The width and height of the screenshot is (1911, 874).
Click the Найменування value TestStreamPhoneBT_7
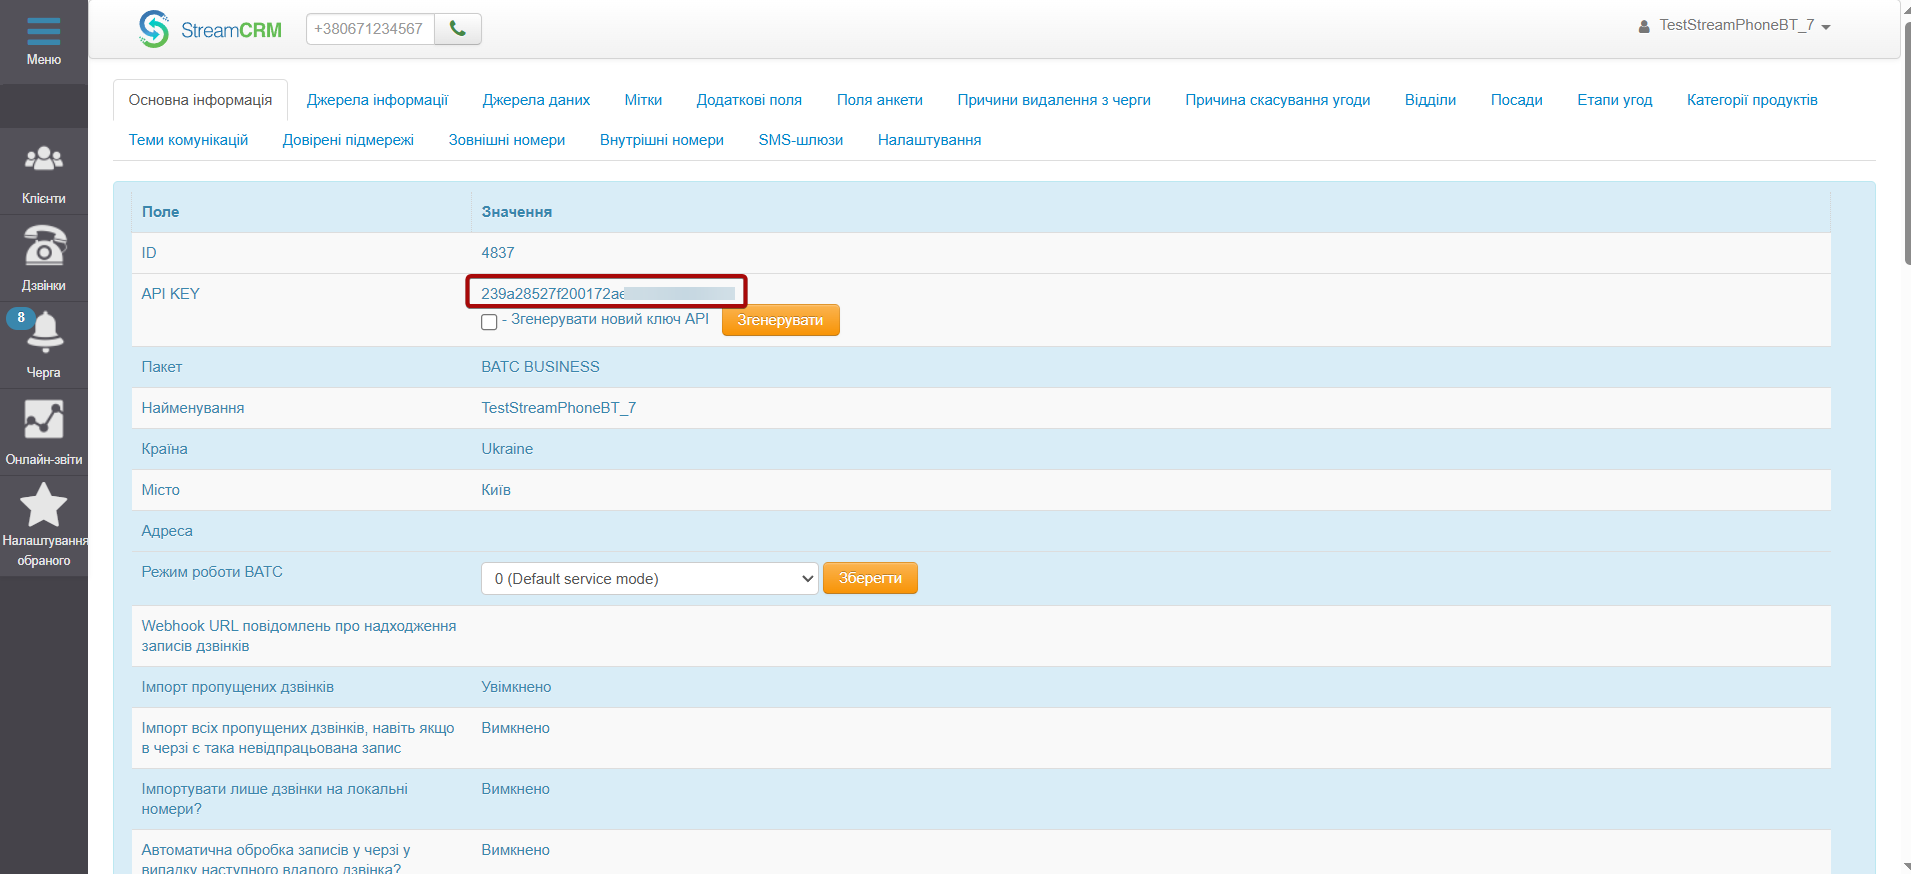coord(559,408)
